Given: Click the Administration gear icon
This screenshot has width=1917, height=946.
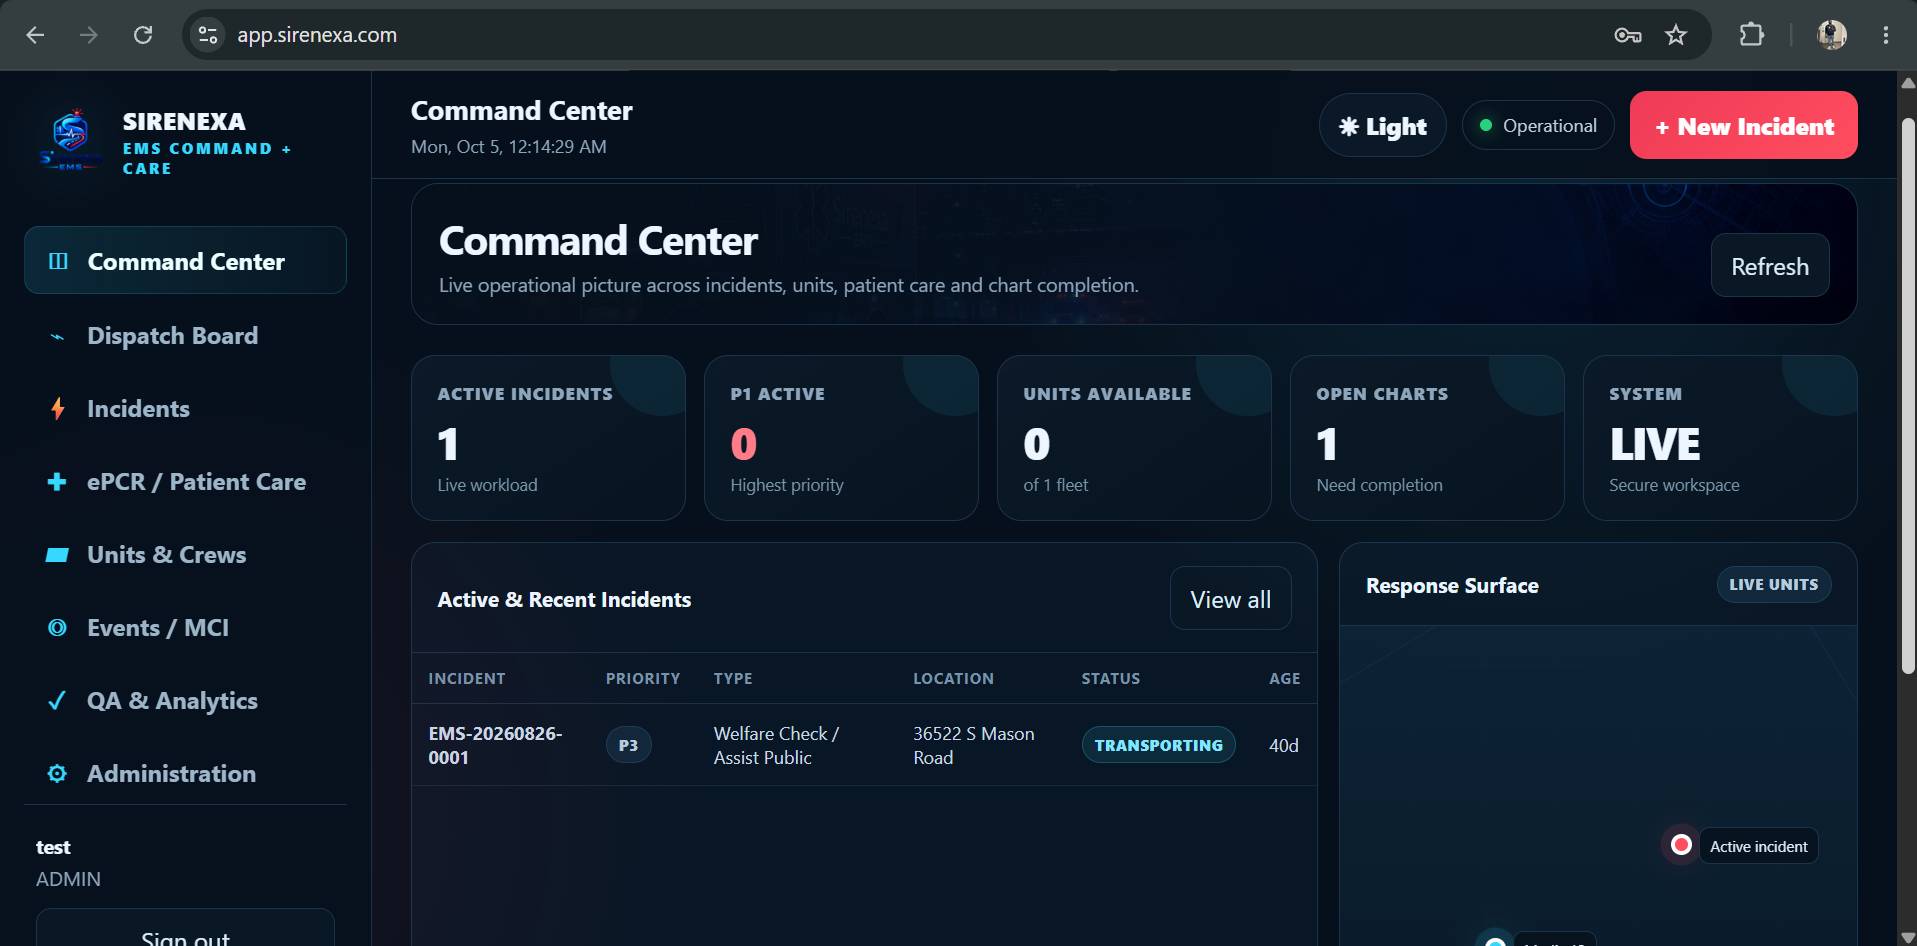Looking at the screenshot, I should [57, 774].
